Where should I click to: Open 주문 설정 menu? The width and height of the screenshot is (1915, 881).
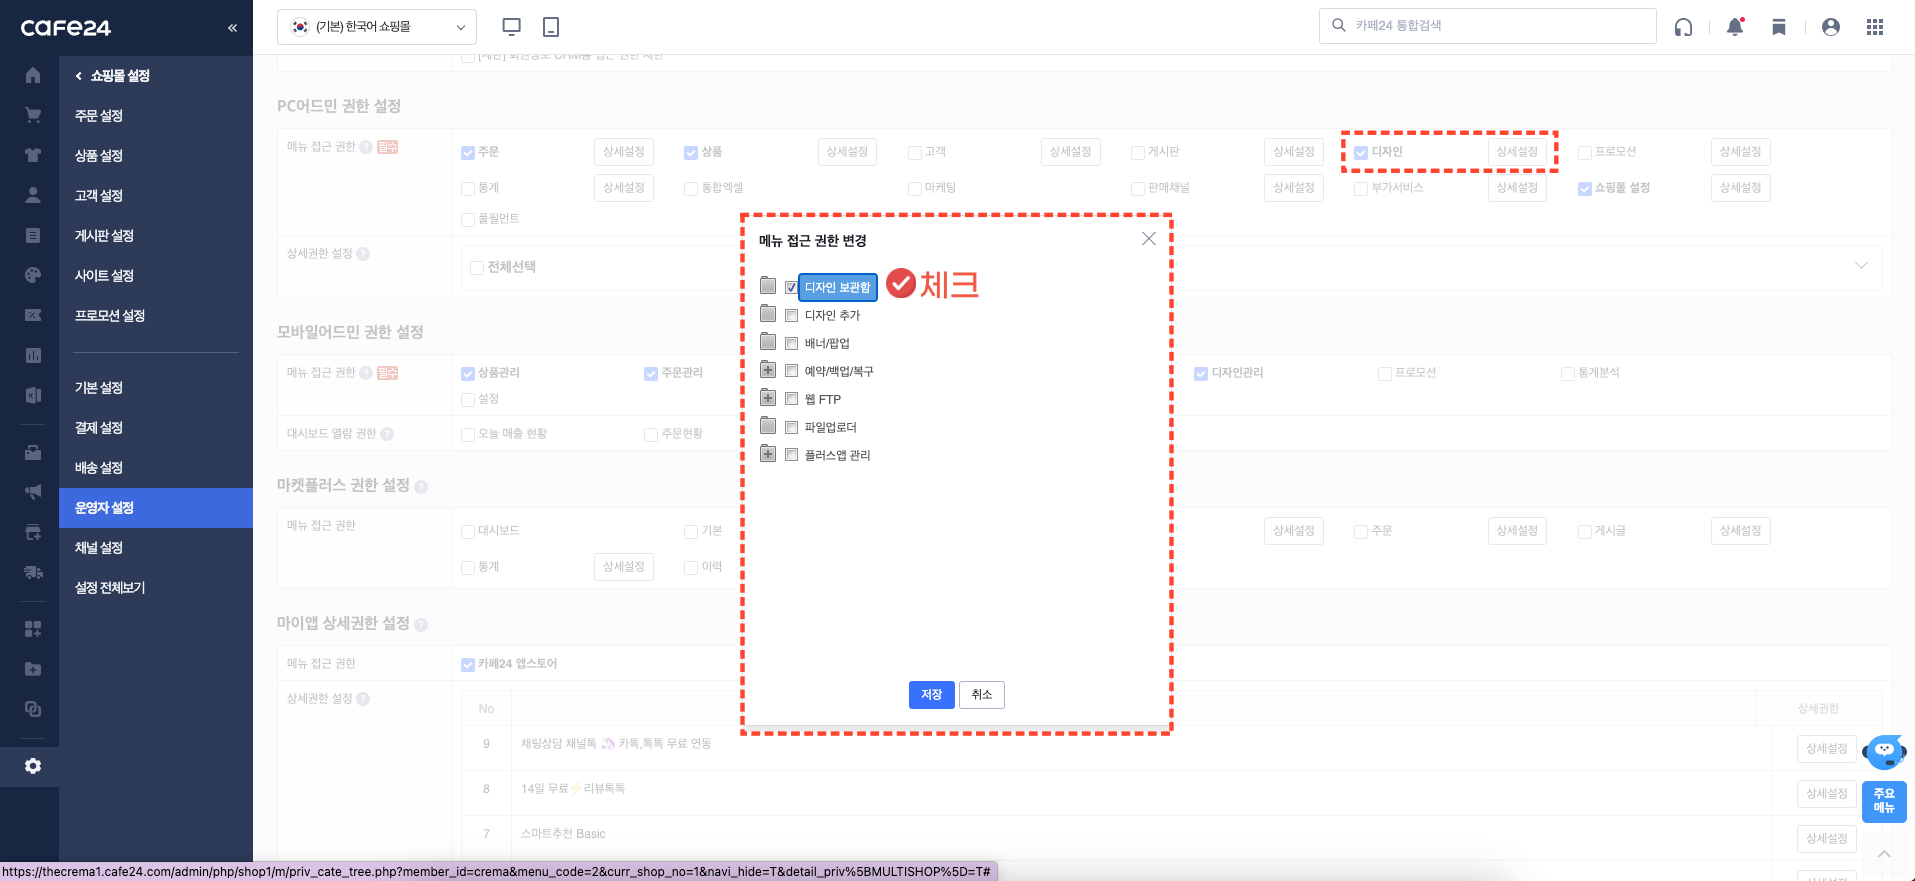tap(99, 116)
